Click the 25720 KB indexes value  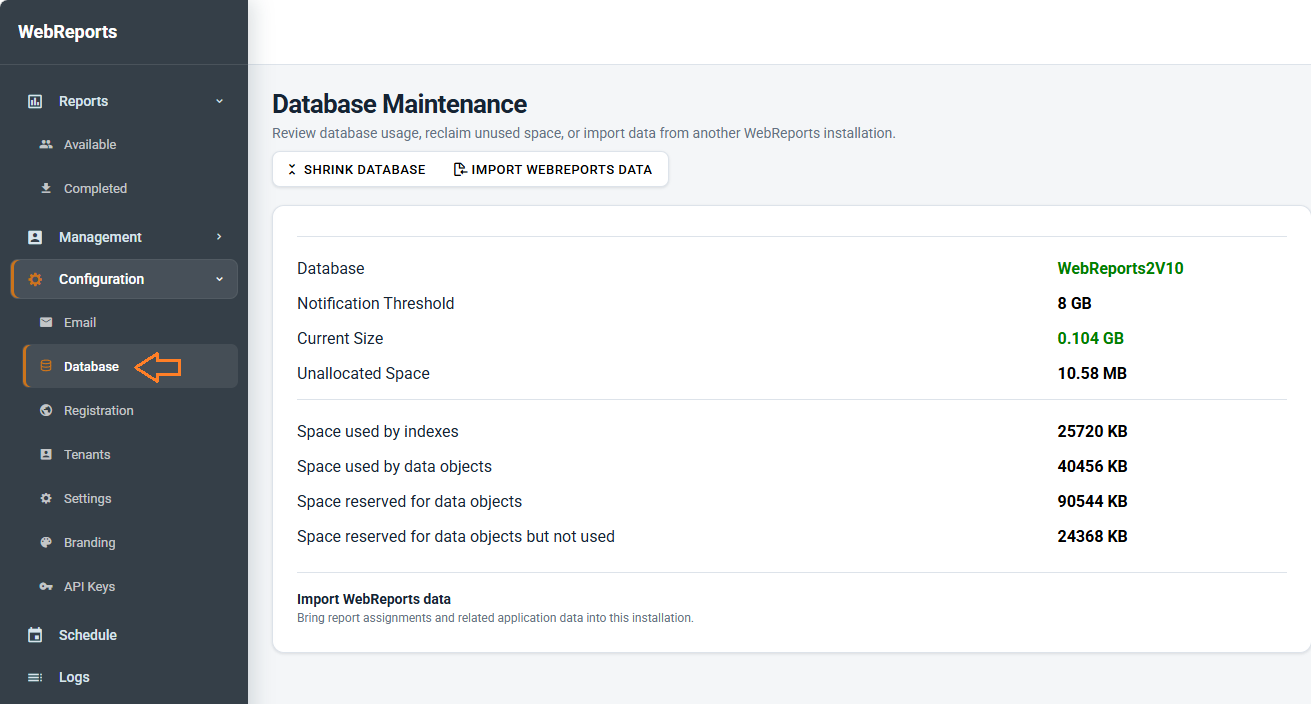click(x=1092, y=431)
